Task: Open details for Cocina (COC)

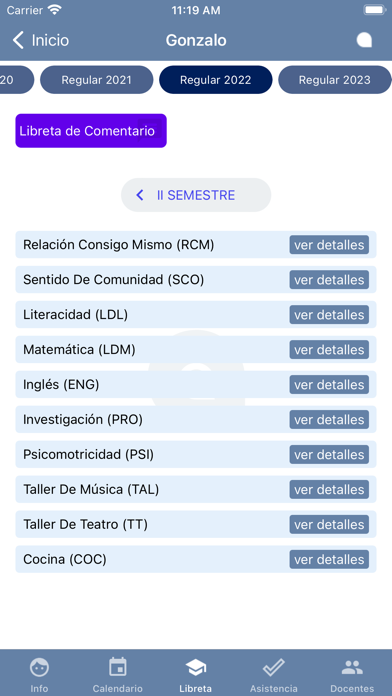Action: click(329, 559)
